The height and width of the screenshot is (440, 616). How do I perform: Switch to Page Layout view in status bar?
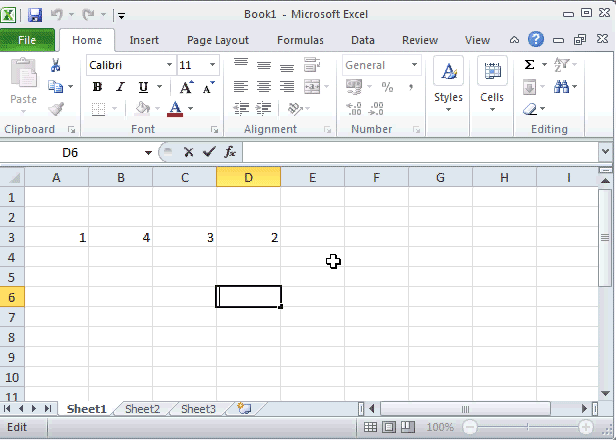coord(389,427)
